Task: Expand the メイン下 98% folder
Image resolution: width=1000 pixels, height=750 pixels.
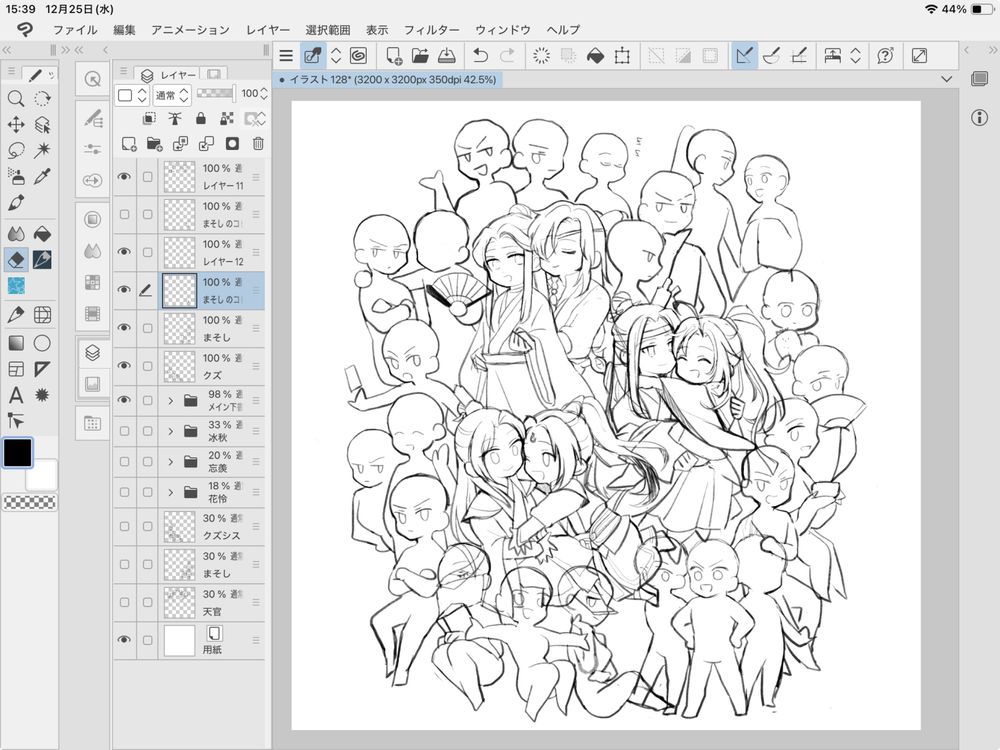Action: (170, 401)
